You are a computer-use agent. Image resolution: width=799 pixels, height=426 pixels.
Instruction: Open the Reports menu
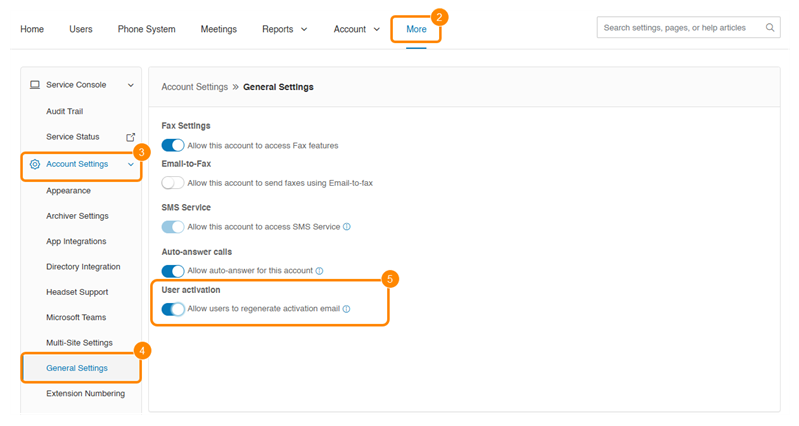coord(278,30)
